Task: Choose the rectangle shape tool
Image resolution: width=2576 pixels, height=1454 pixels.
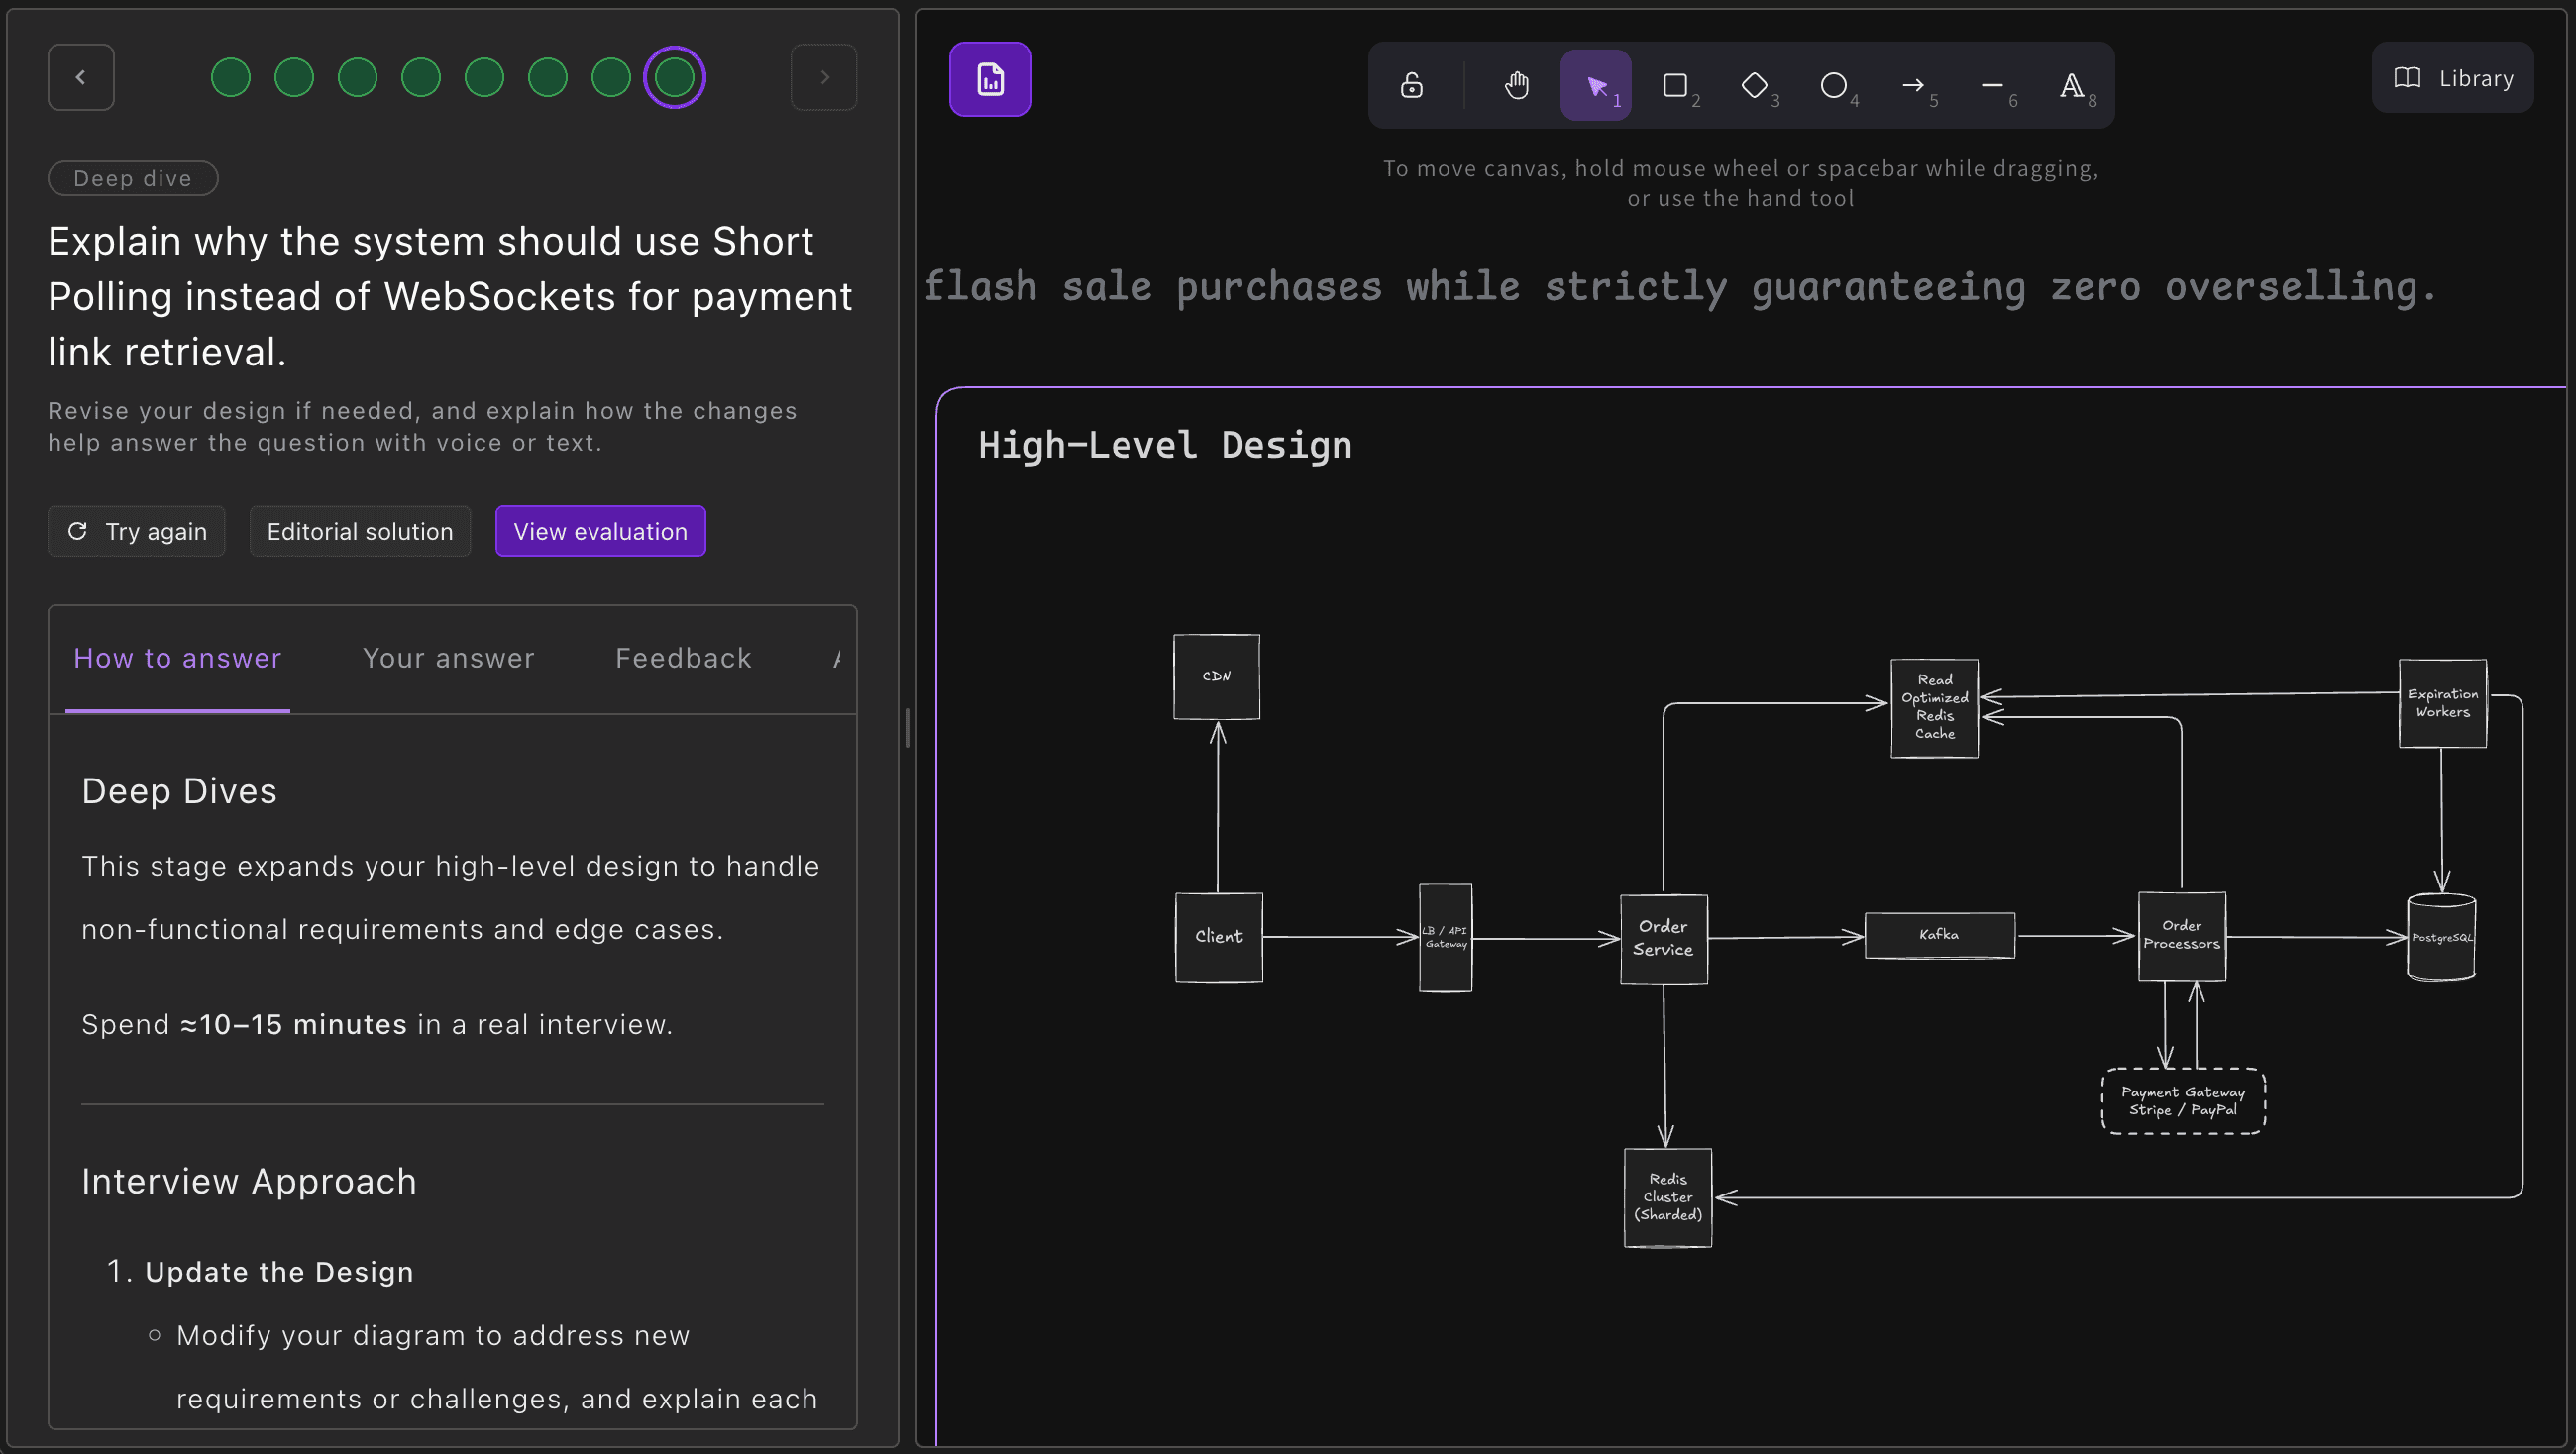Action: [1676, 85]
